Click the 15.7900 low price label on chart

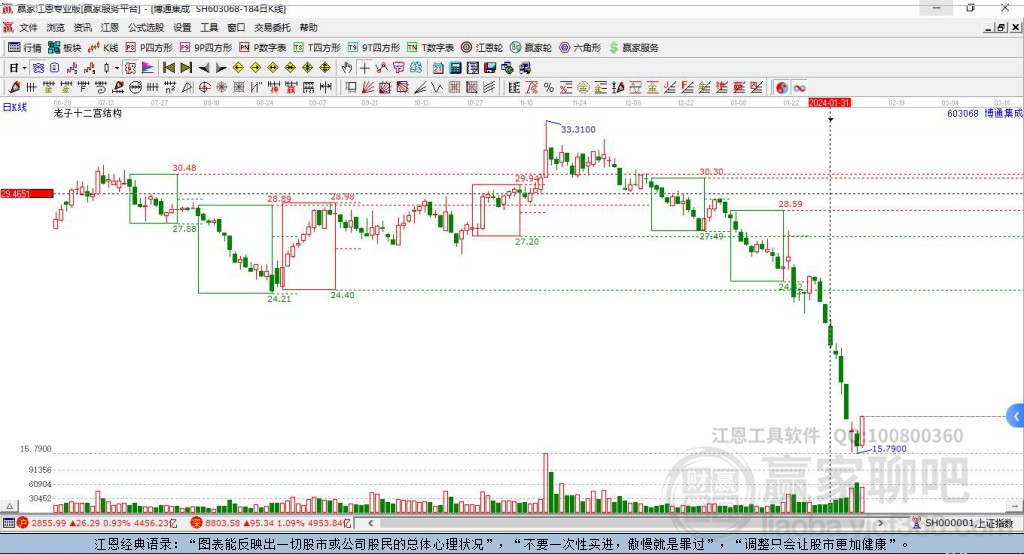[889, 449]
